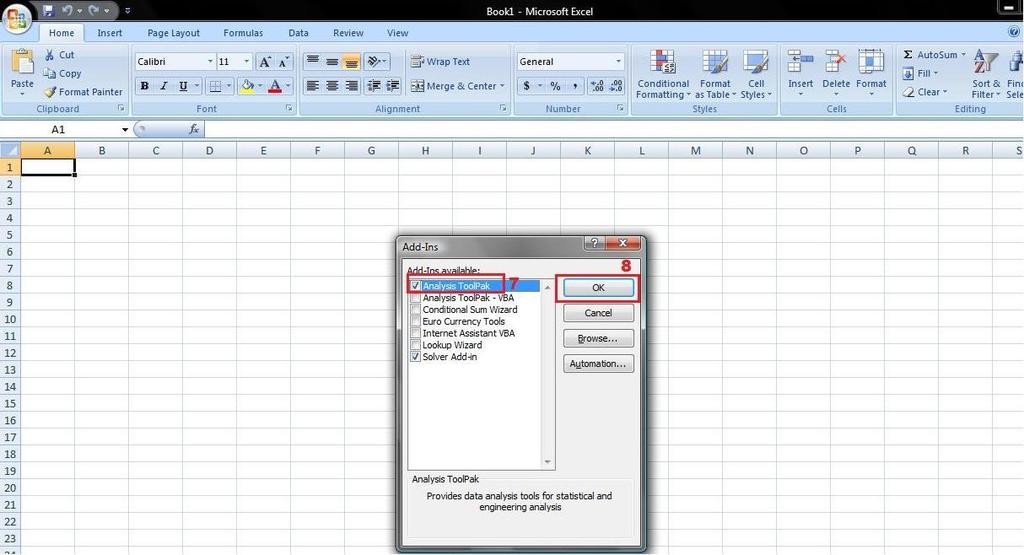Save workbook from Quick Access Toolbar
The image size is (1024, 555).
48,10
